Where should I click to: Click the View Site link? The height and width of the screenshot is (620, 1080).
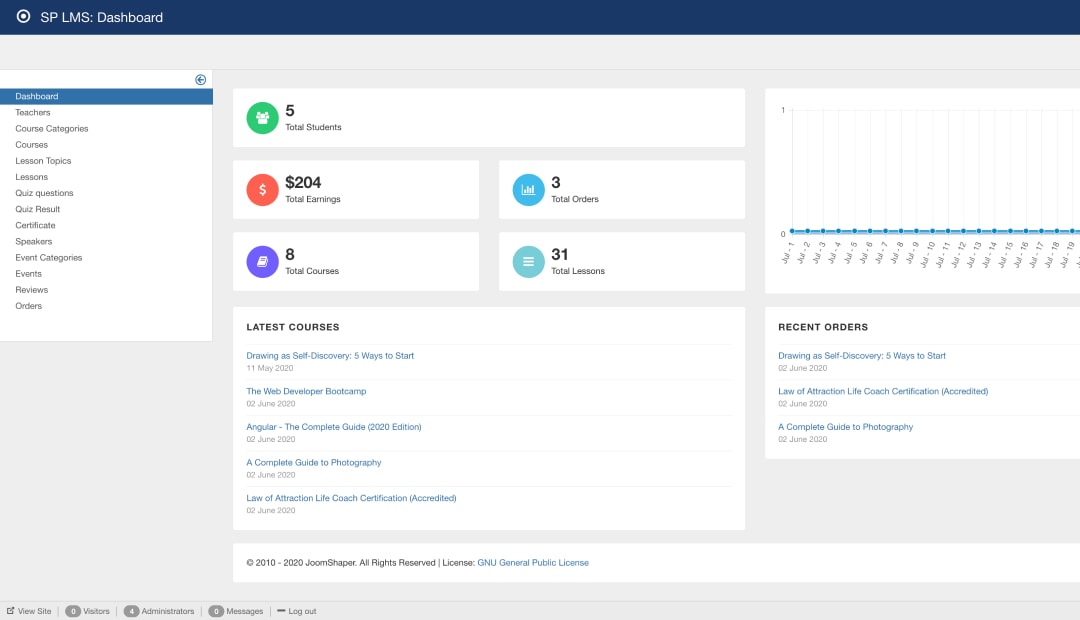(x=34, y=611)
